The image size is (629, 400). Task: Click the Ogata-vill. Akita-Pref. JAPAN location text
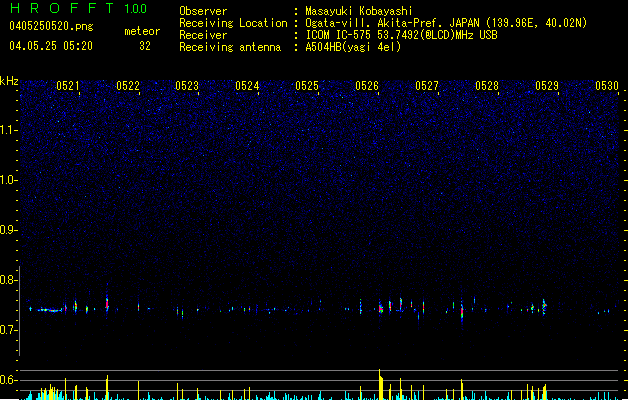click(x=446, y=23)
